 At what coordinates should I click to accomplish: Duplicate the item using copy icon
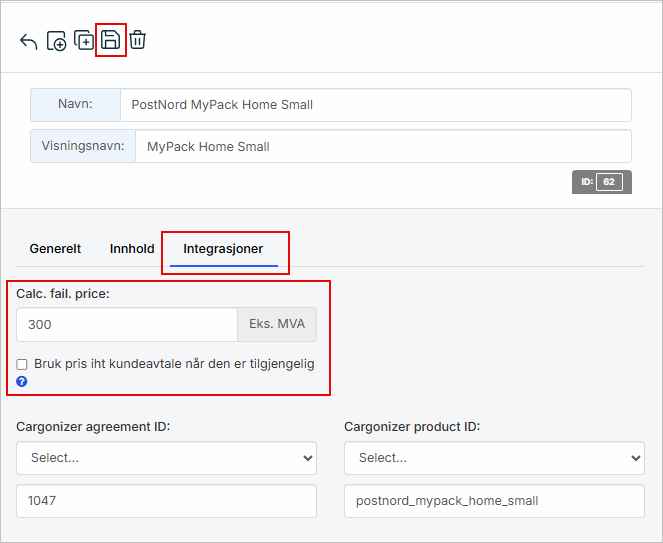(84, 40)
